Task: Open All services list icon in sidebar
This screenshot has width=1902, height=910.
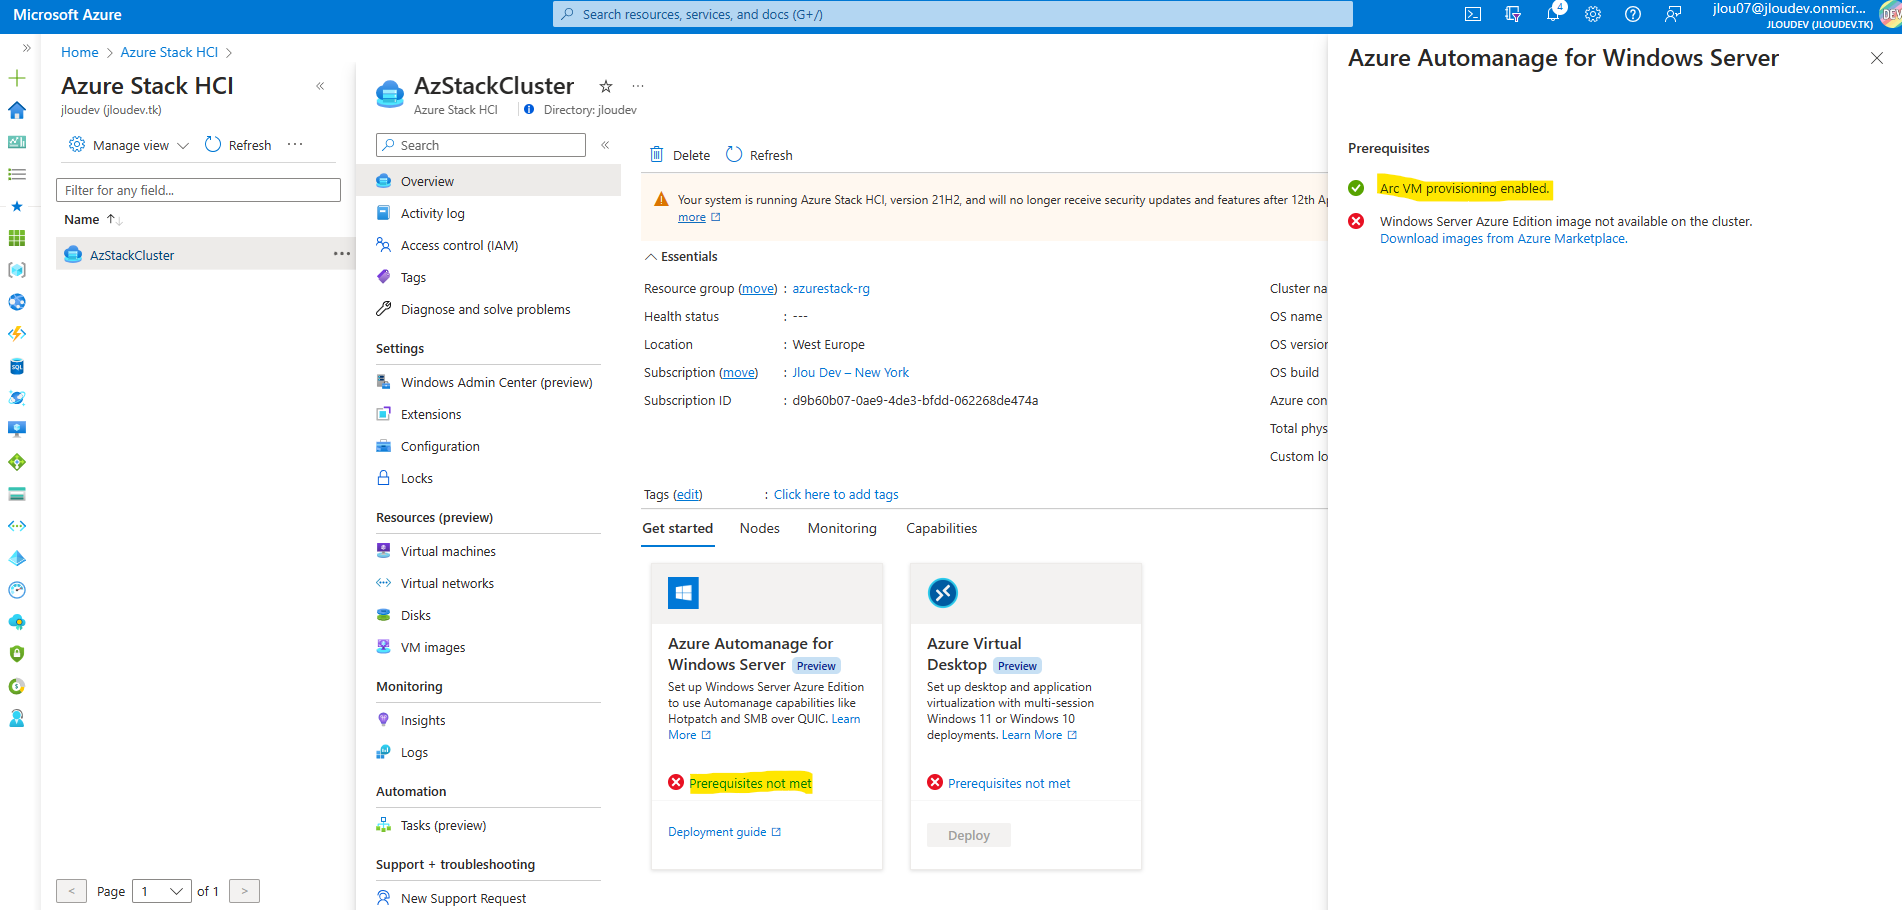Action: tap(17, 174)
